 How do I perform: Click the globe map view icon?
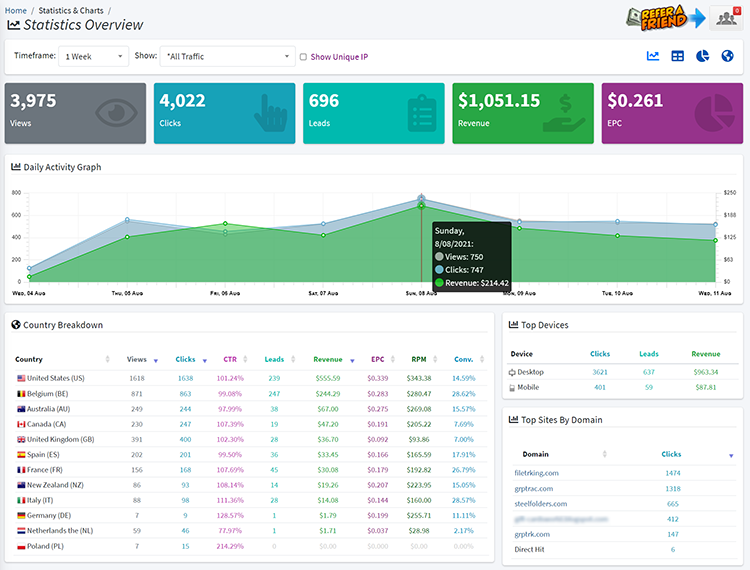pyautogui.click(x=727, y=56)
